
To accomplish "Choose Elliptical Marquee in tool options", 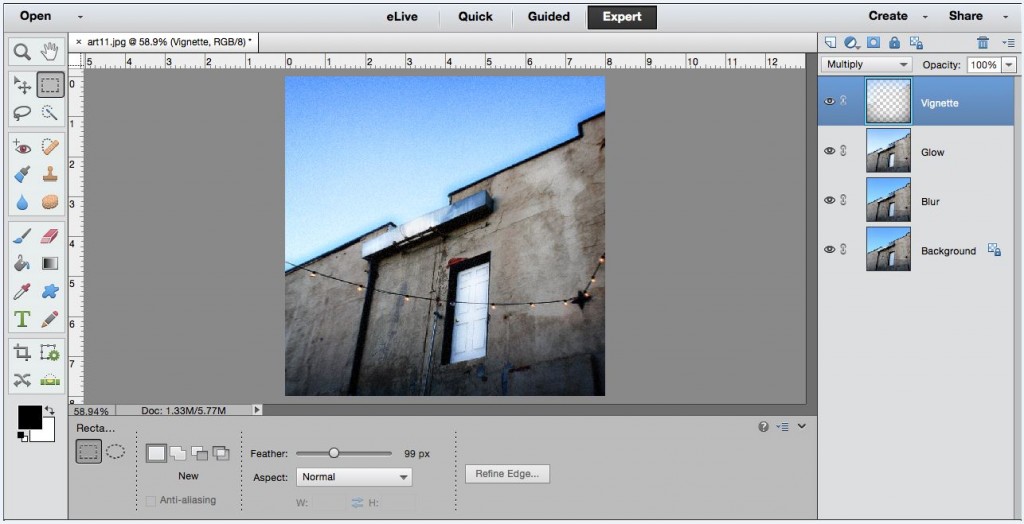I will (116, 451).
